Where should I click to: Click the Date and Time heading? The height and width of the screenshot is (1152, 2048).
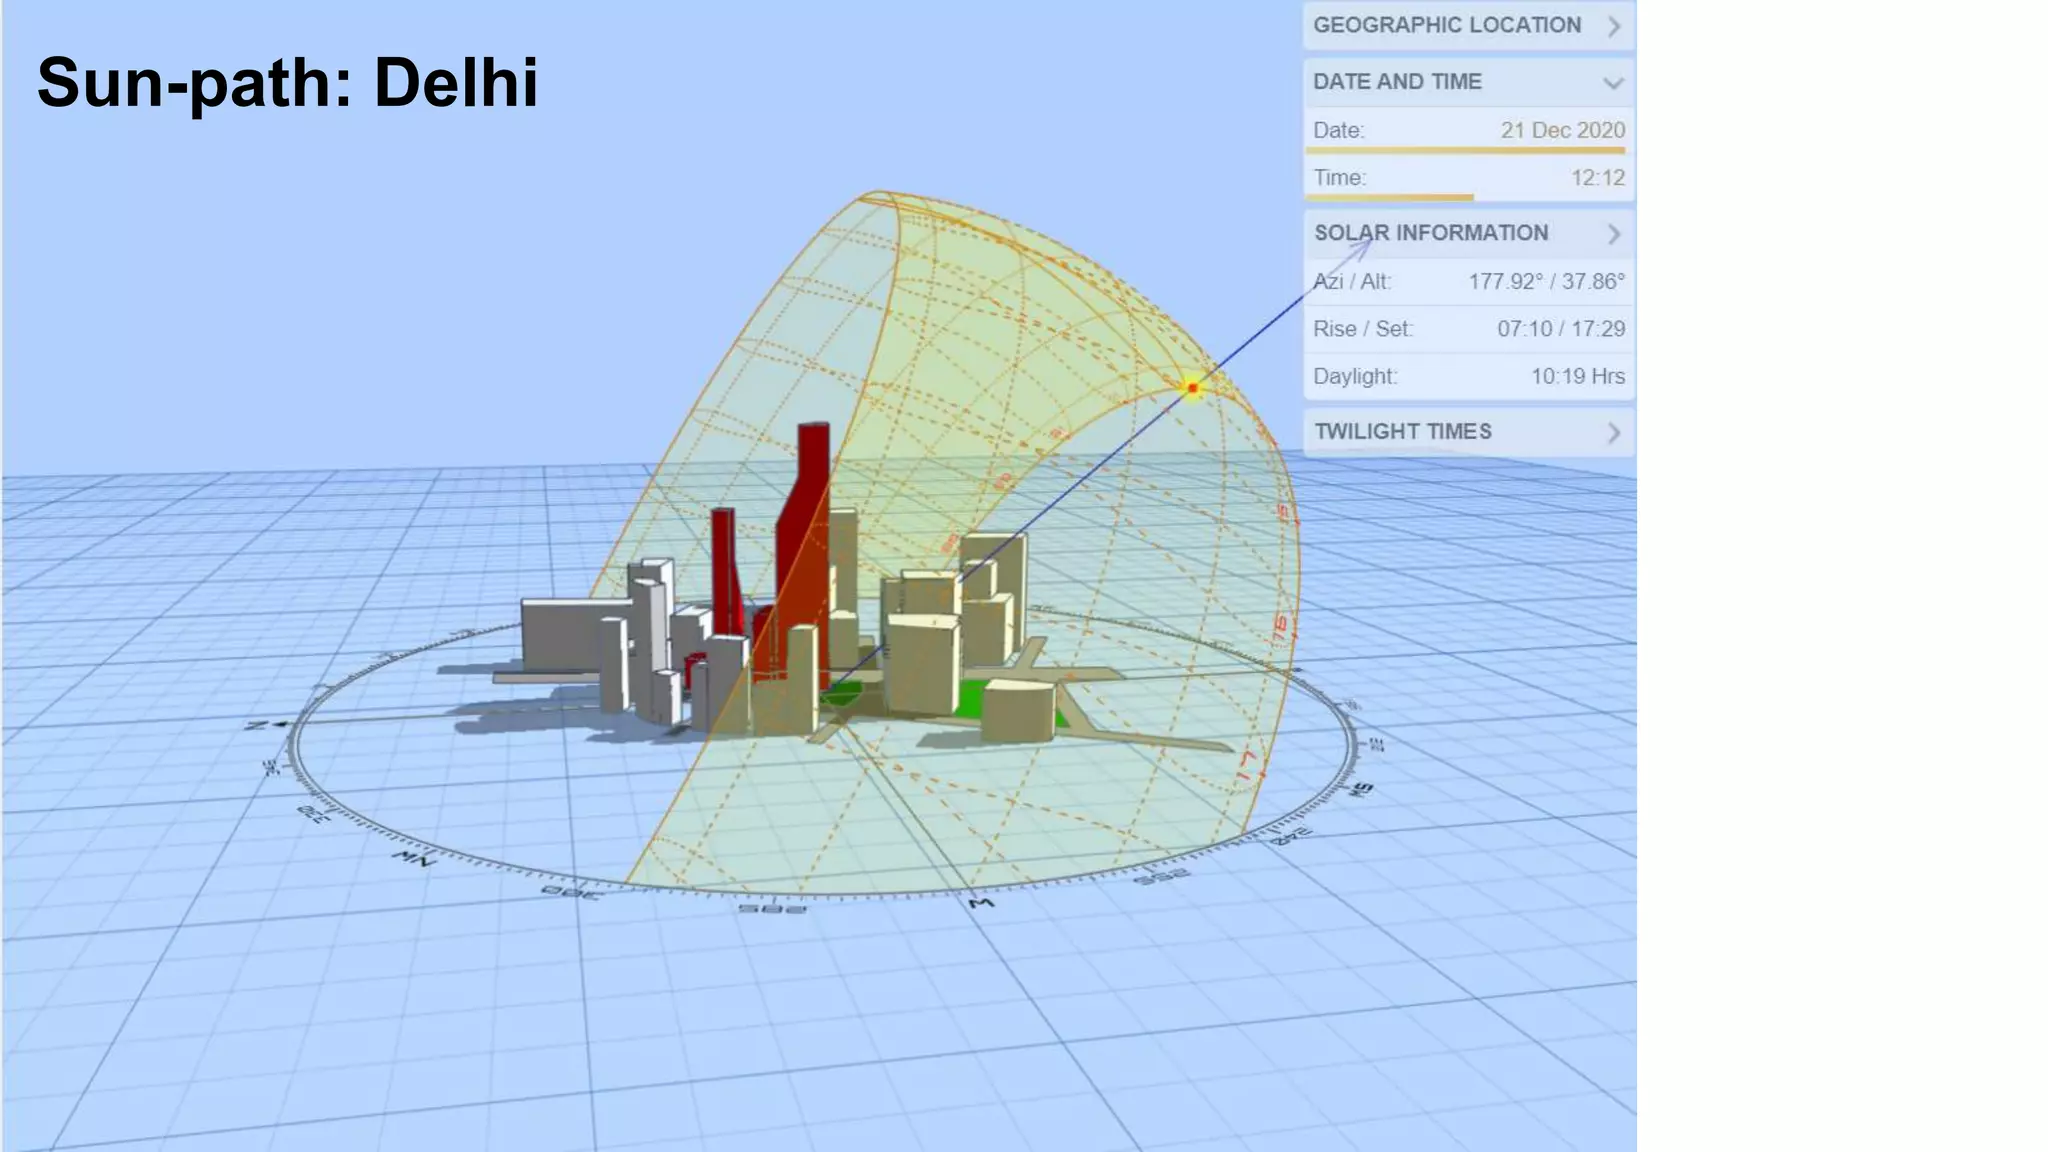point(1397,82)
